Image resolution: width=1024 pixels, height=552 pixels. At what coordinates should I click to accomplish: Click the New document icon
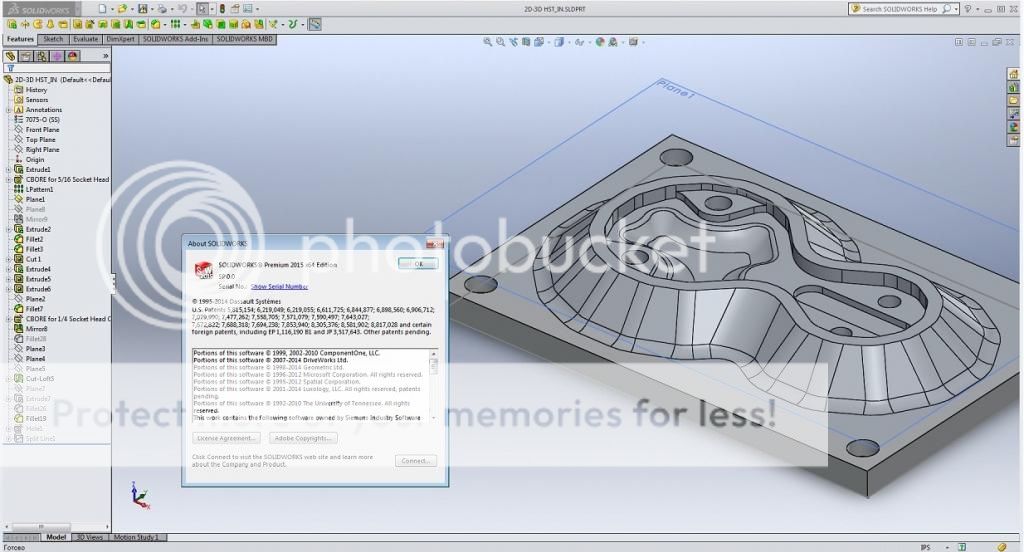point(103,8)
